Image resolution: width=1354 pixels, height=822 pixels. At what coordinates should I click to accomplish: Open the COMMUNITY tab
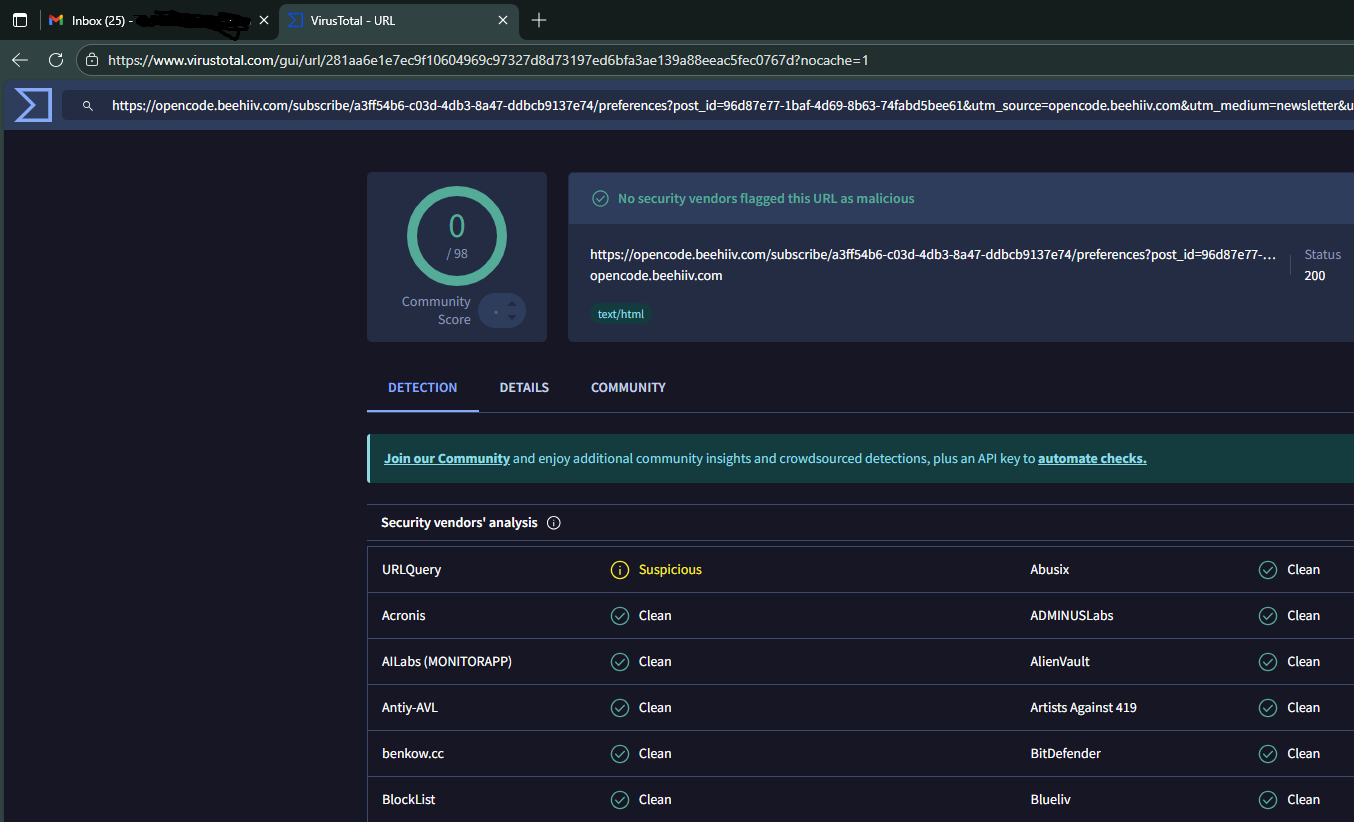click(x=628, y=388)
